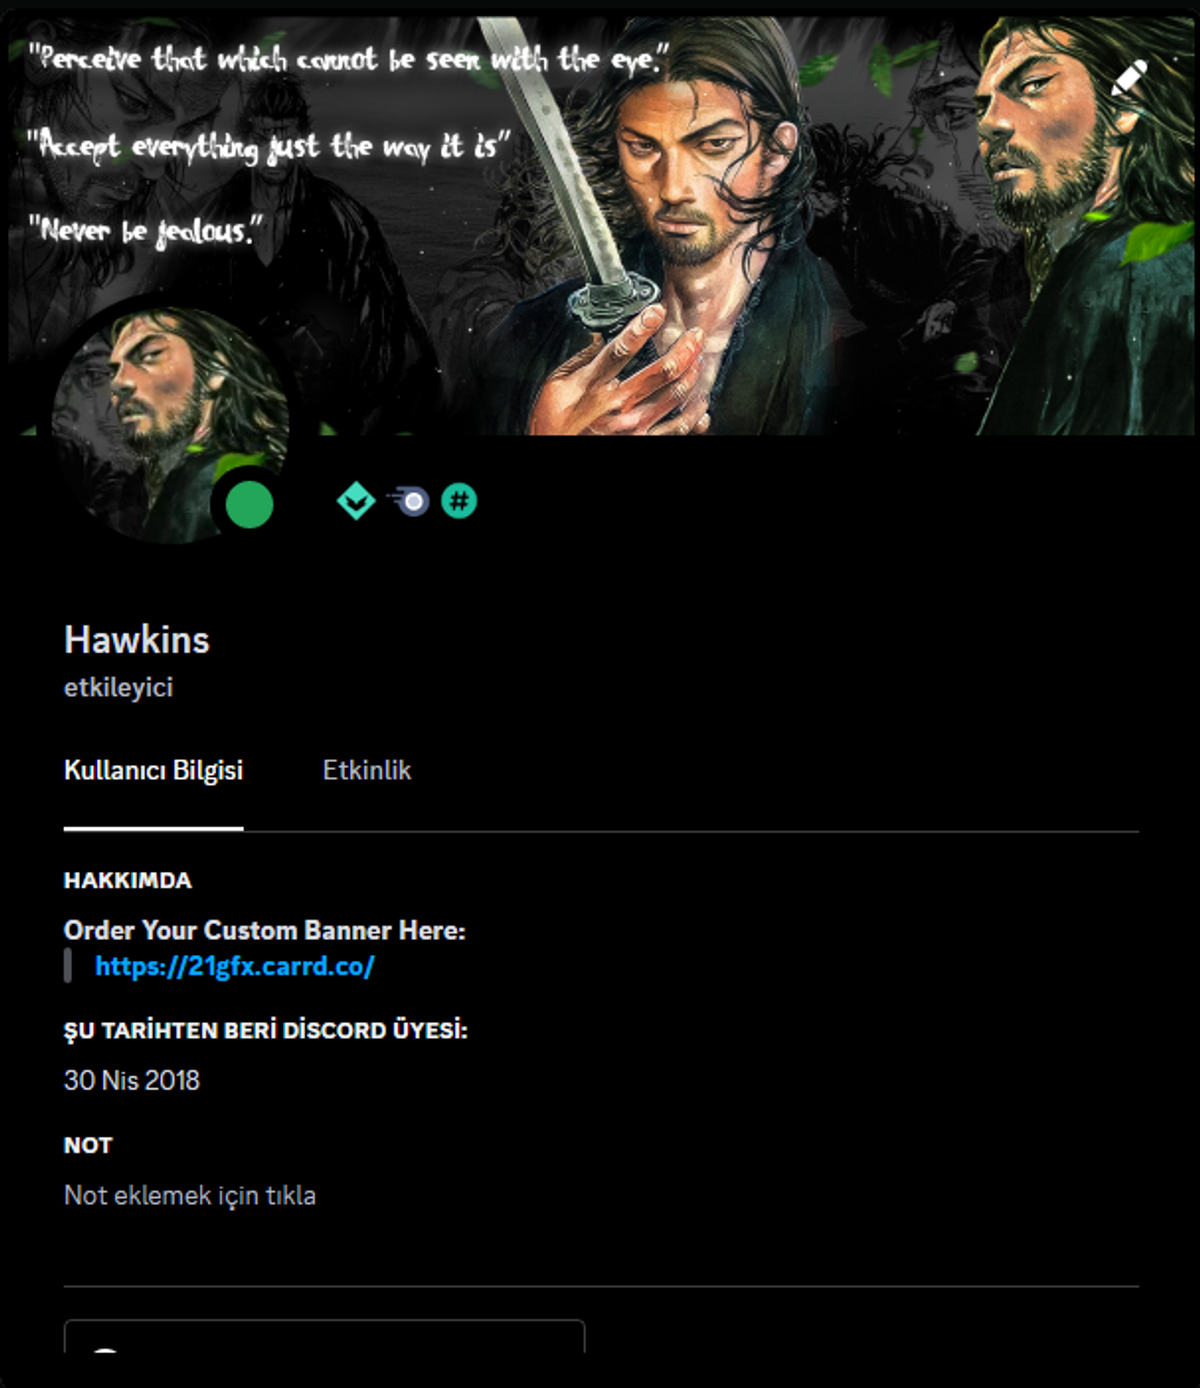Click the partially visible card at bottom

point(324,1336)
